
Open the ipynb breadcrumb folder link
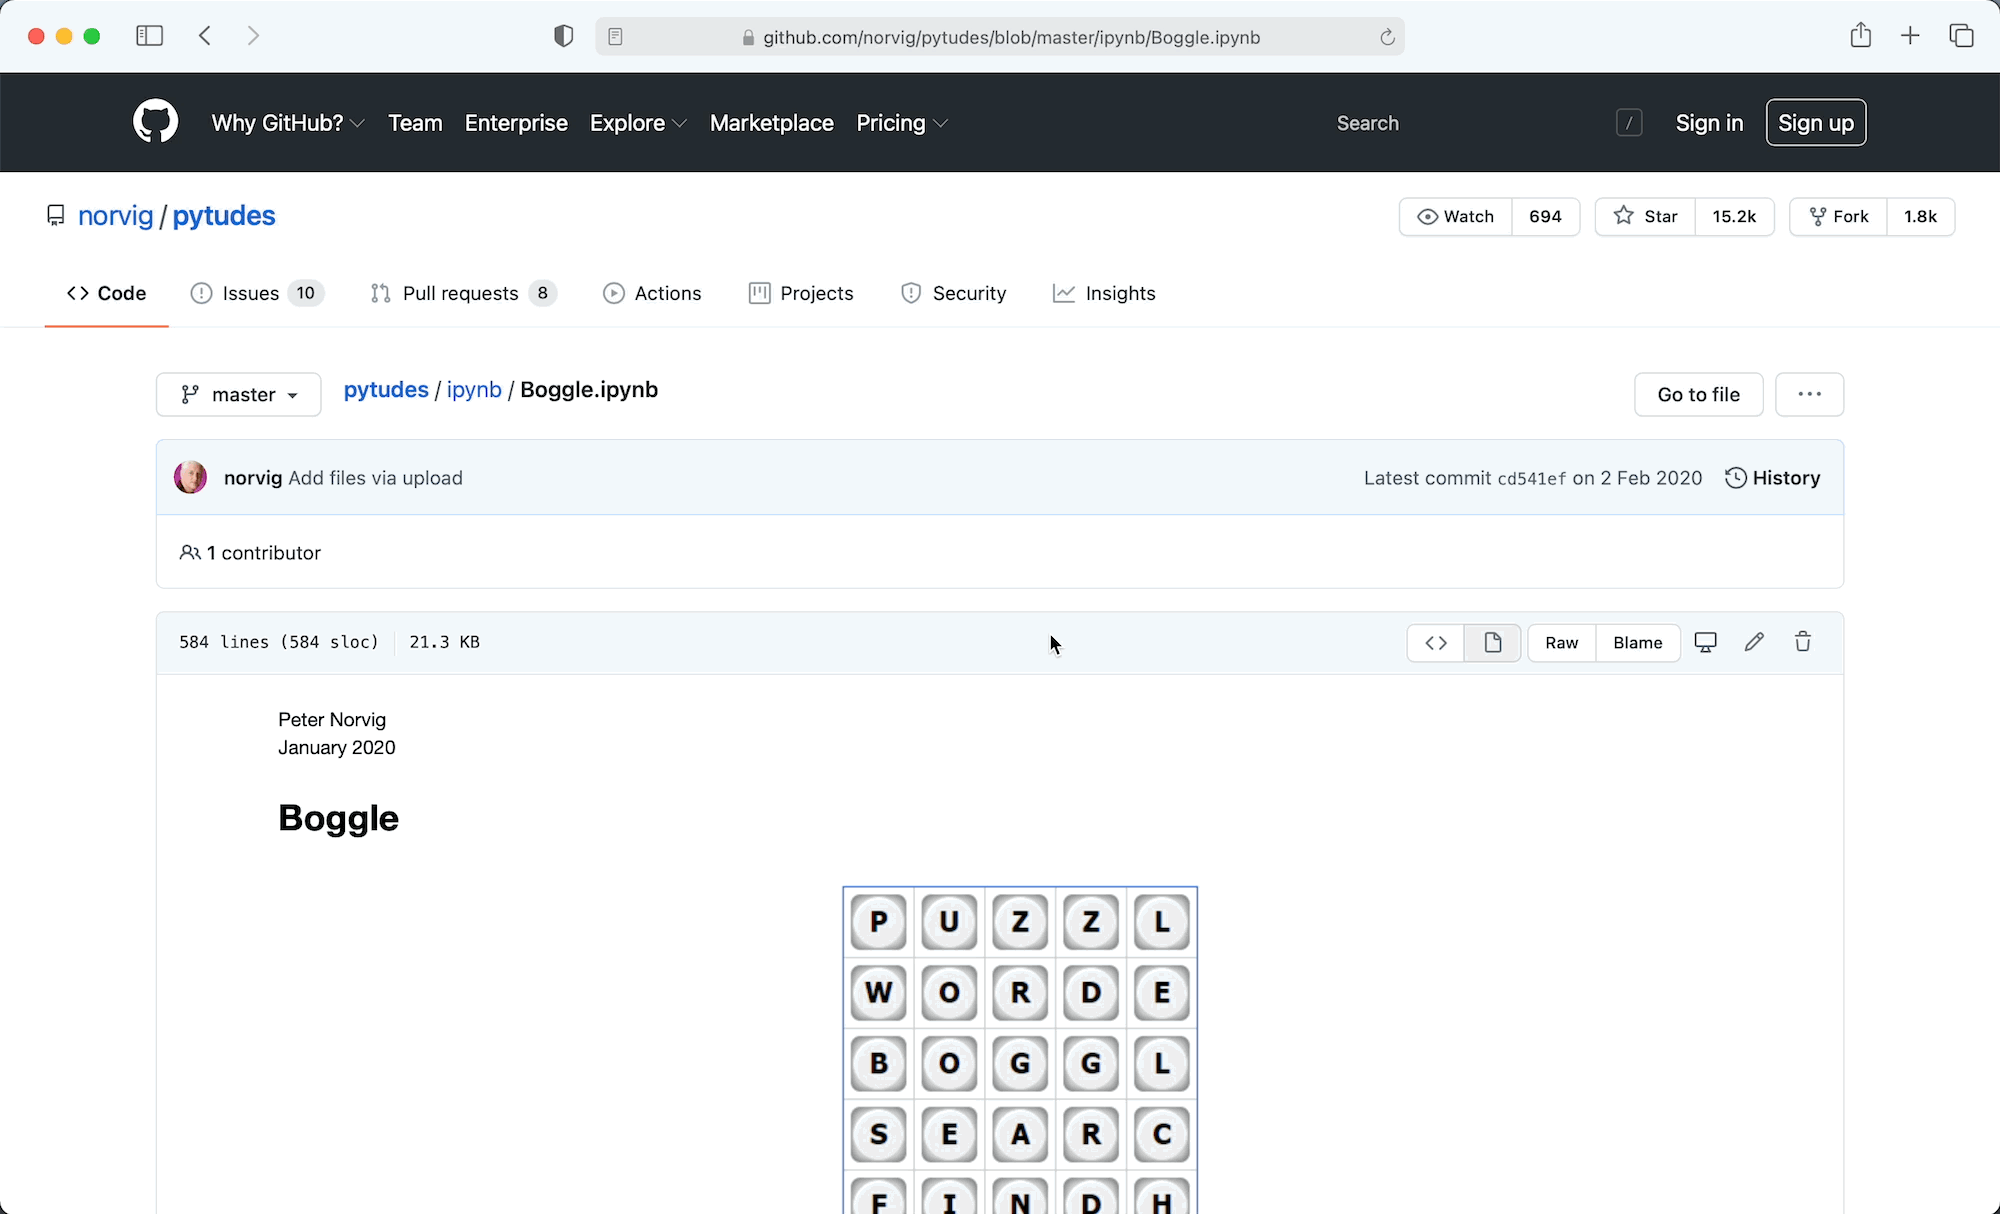(x=474, y=390)
